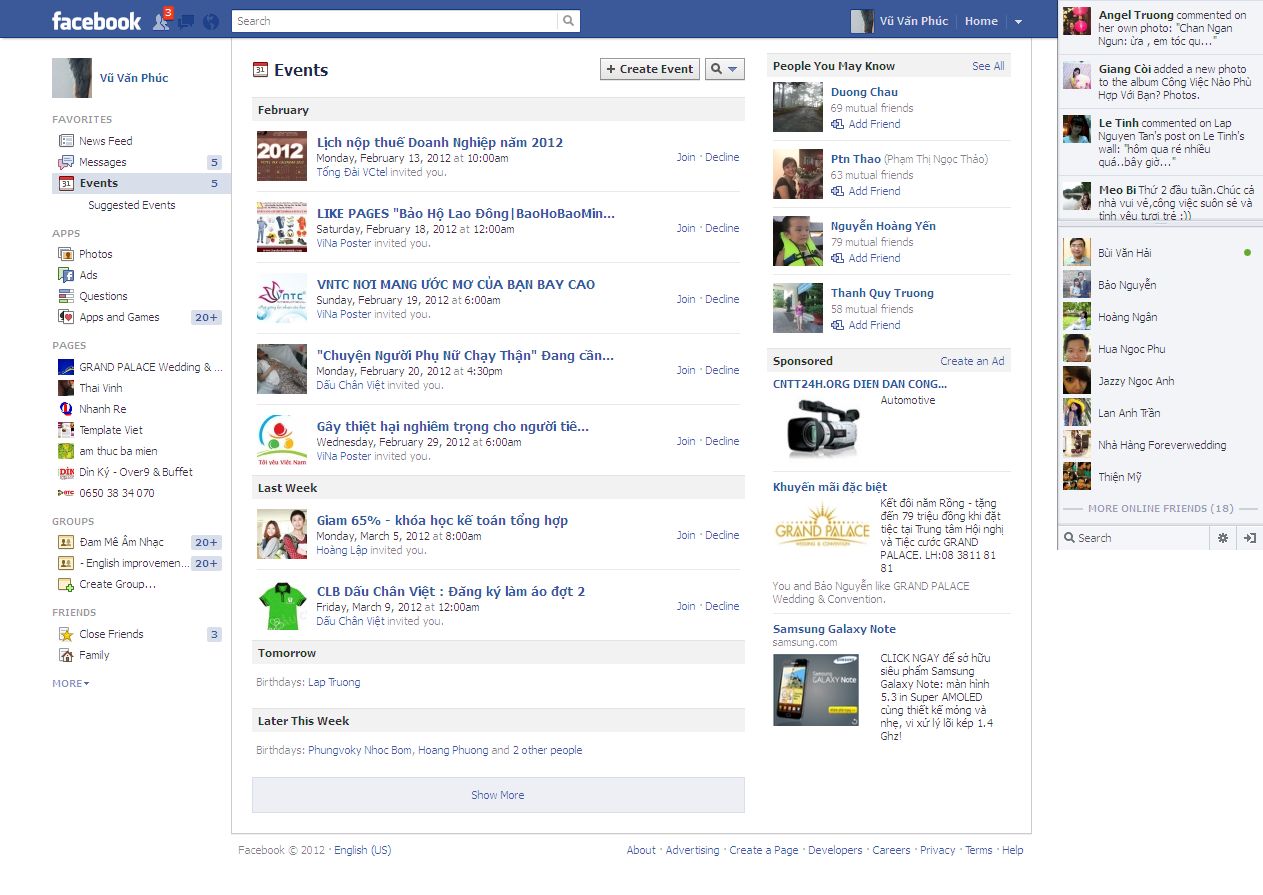Hide chat sidebar icon
Viewport: 1263px width, 895px height.
(1249, 537)
